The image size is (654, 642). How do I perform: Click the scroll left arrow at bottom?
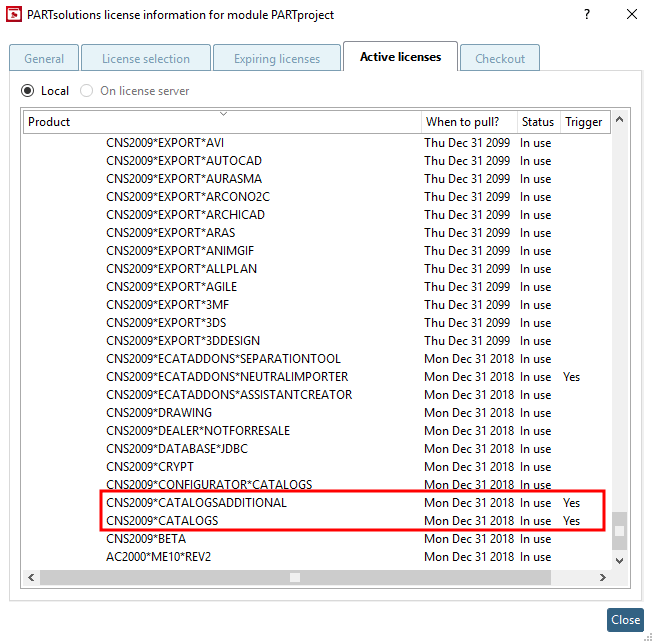tap(31, 577)
